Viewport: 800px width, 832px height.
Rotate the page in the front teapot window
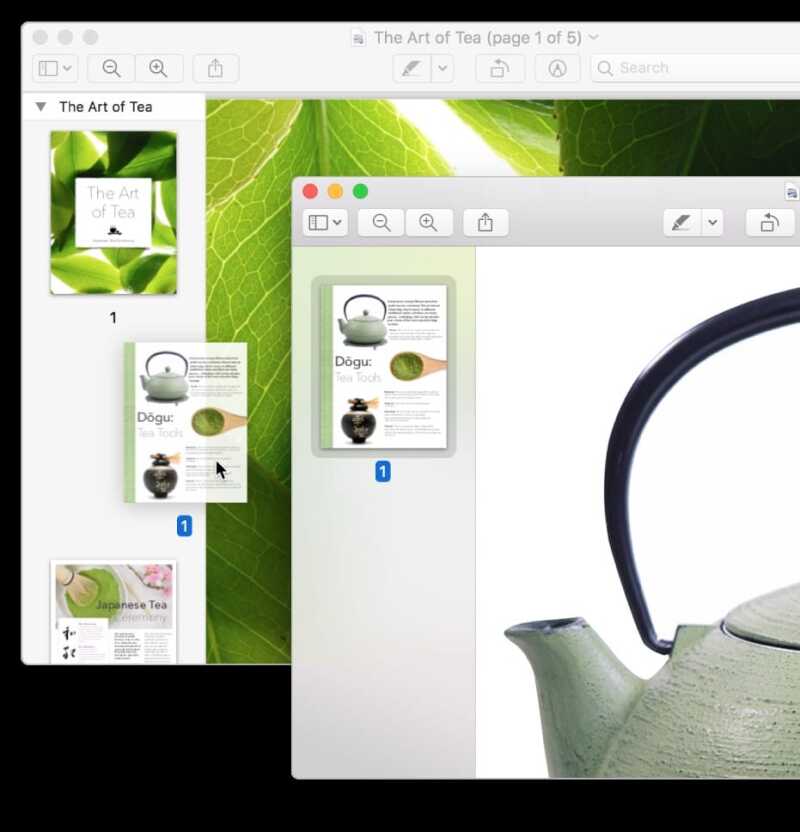click(x=769, y=223)
